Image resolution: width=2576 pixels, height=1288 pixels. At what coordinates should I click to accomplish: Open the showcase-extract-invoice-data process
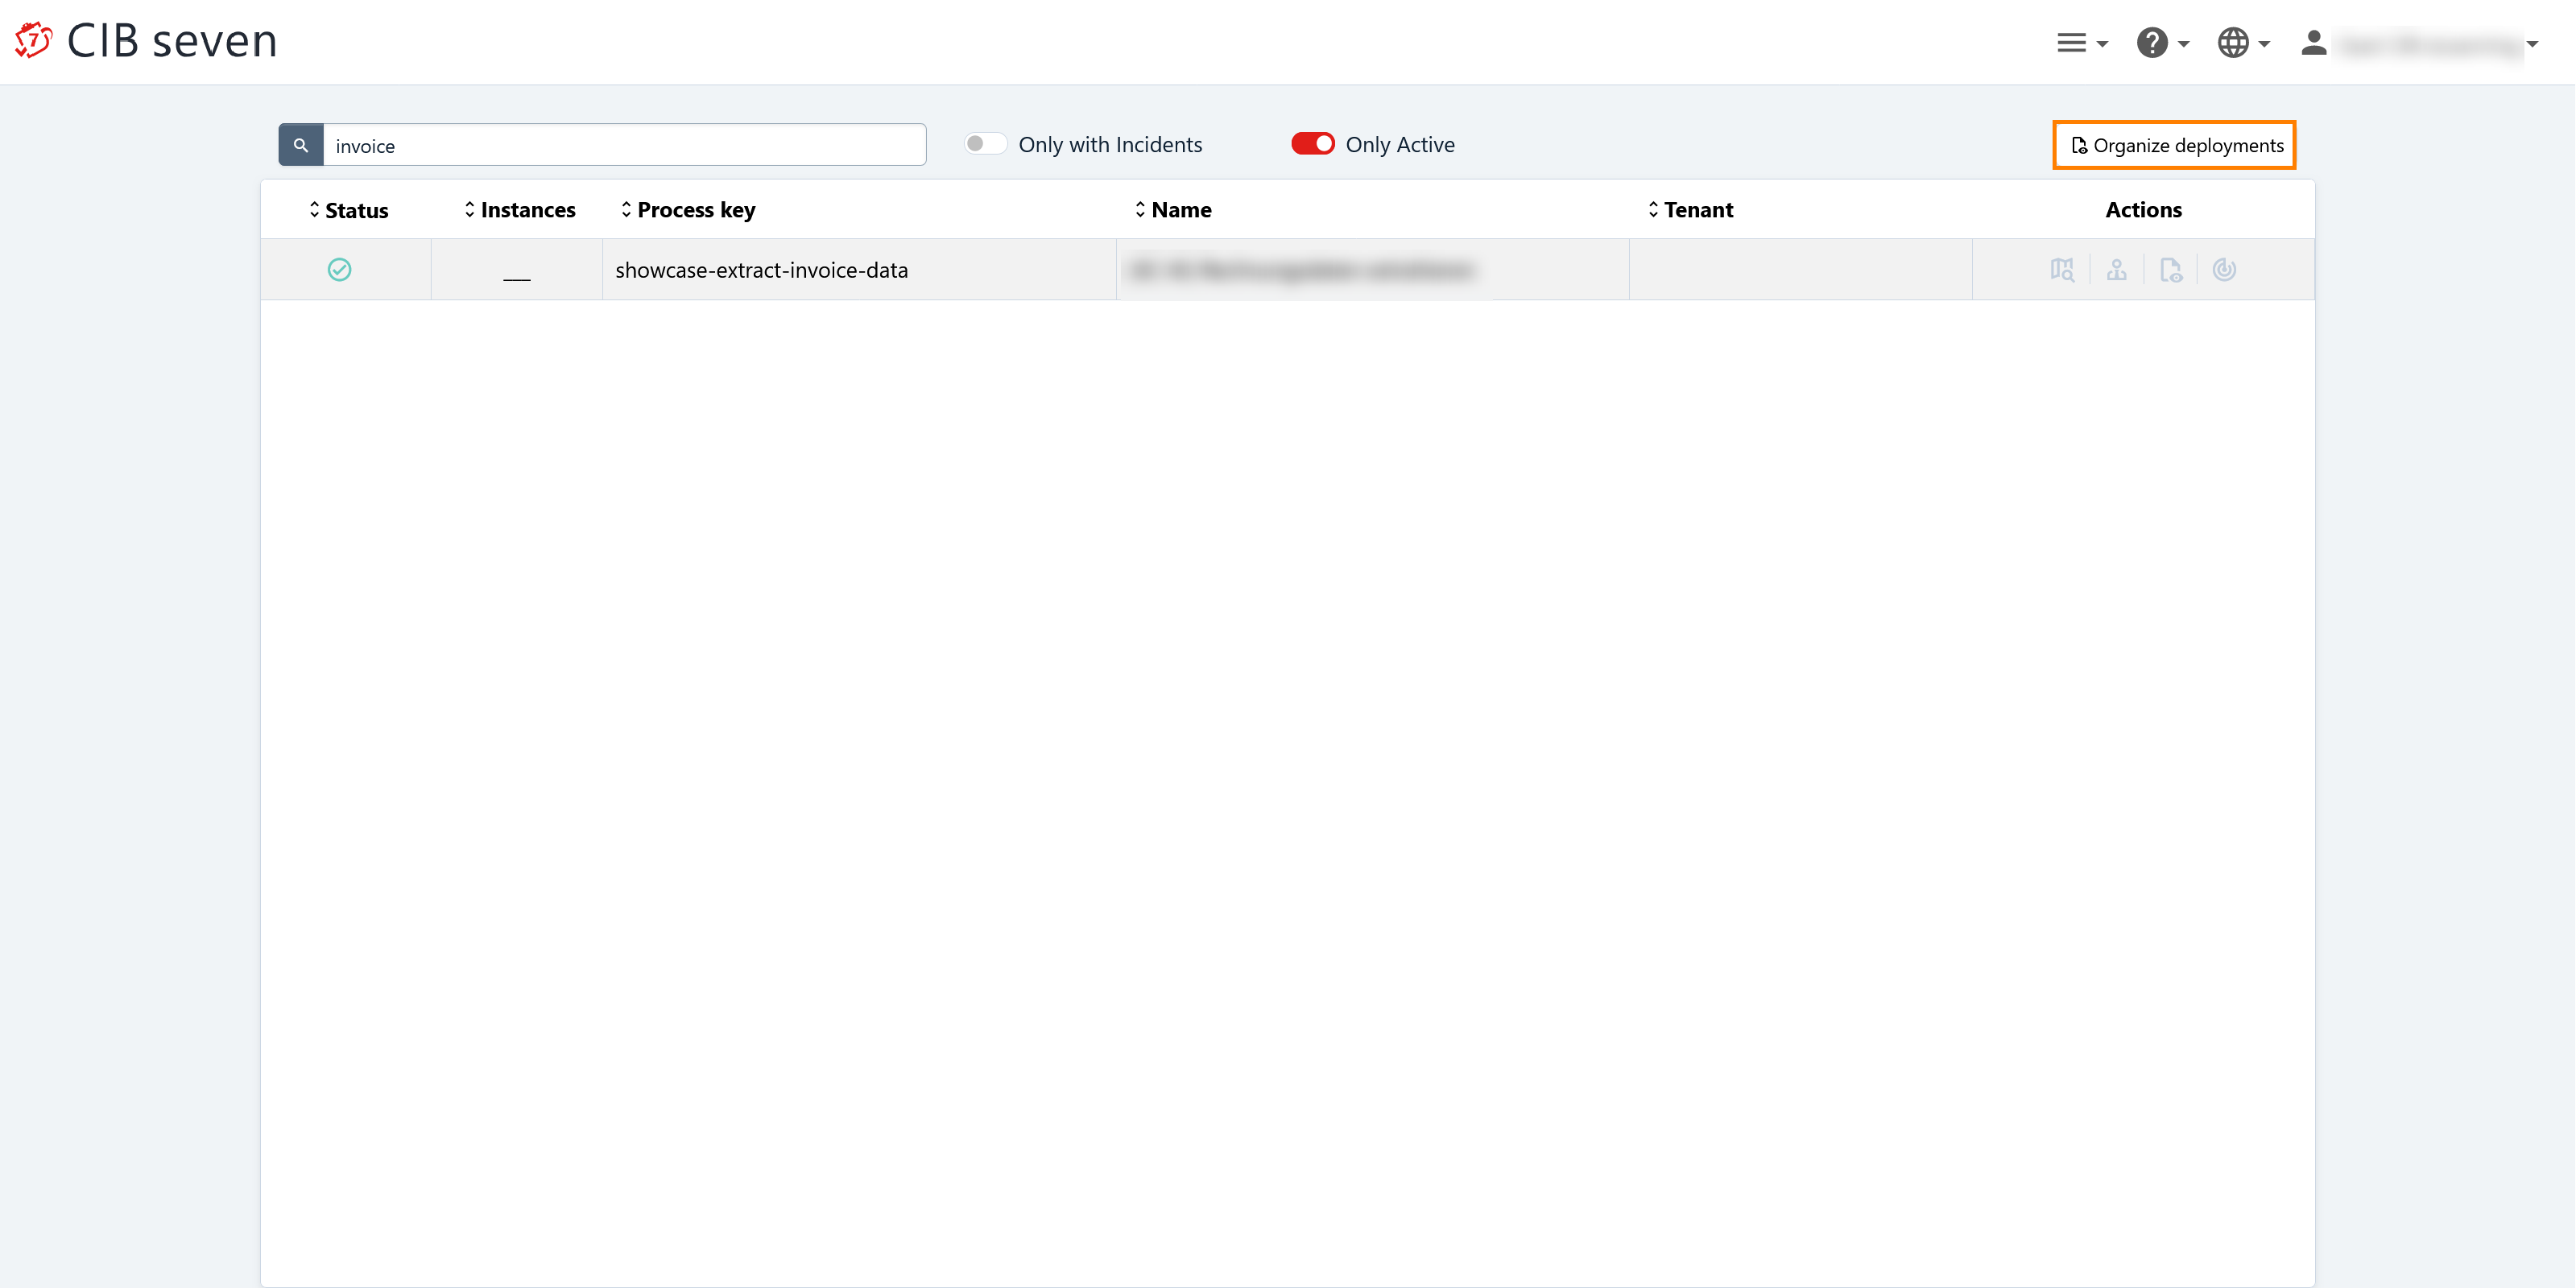pos(761,270)
